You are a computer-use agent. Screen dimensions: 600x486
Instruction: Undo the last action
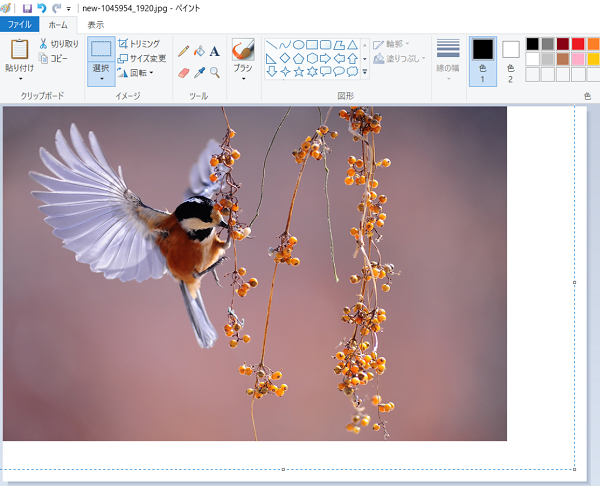pos(42,8)
